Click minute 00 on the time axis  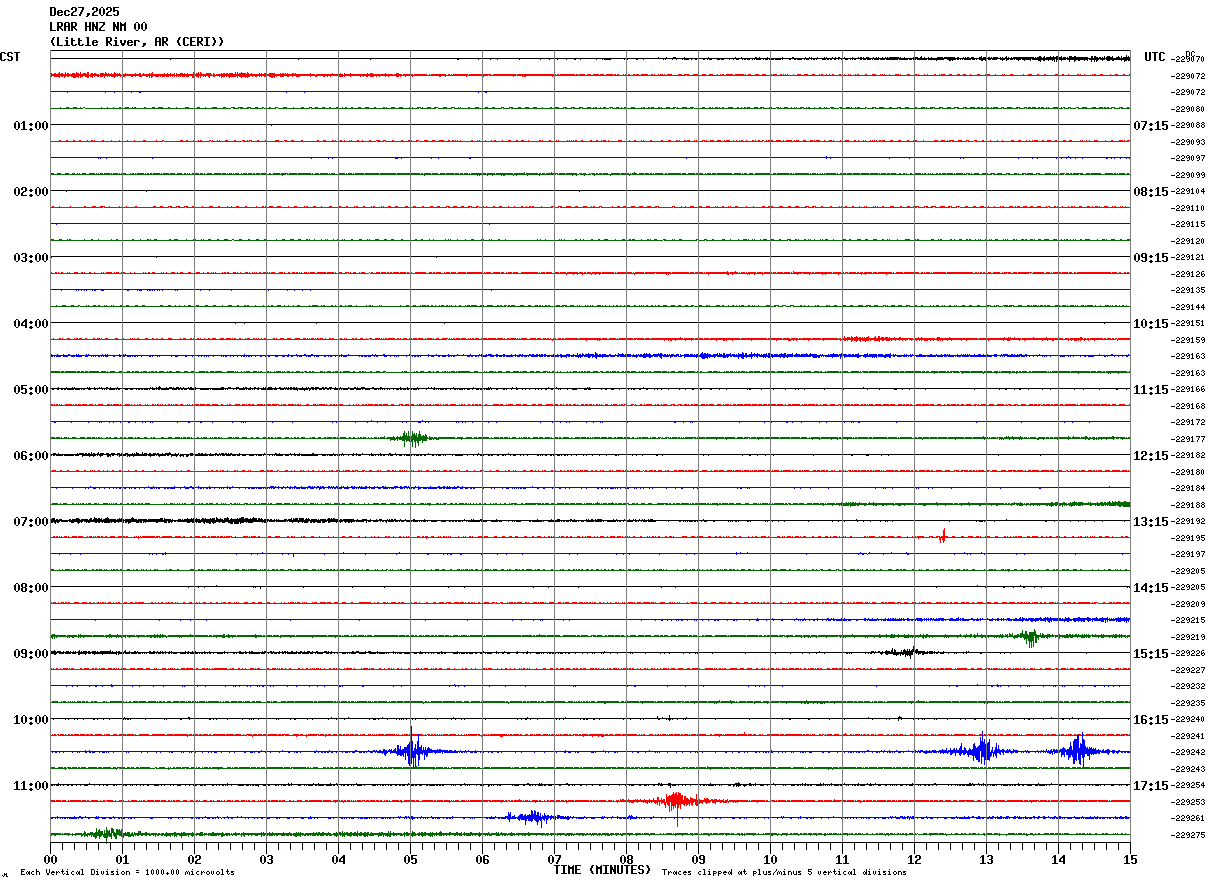coord(50,859)
